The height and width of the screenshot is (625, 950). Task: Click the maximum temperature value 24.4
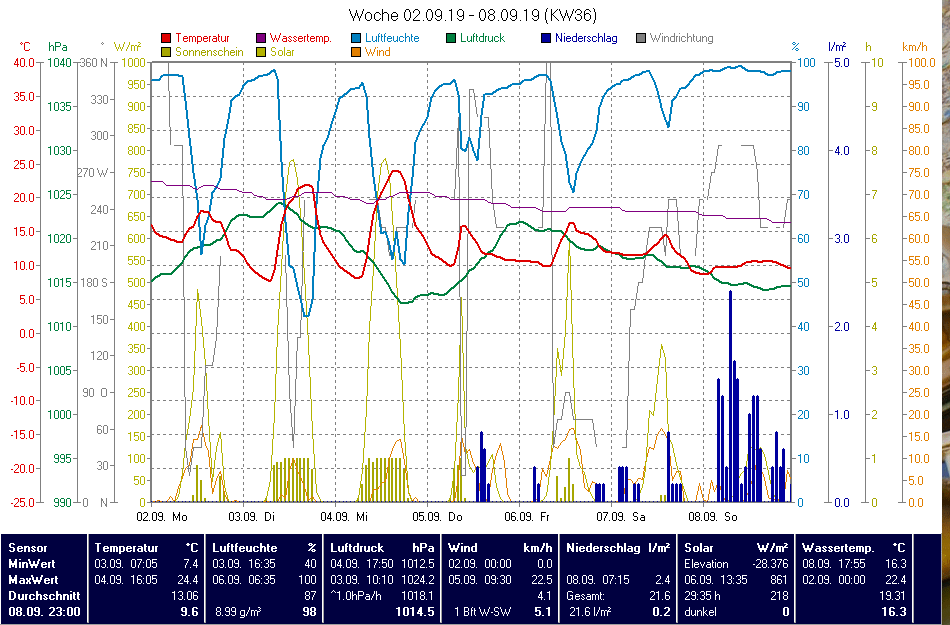(x=190, y=580)
